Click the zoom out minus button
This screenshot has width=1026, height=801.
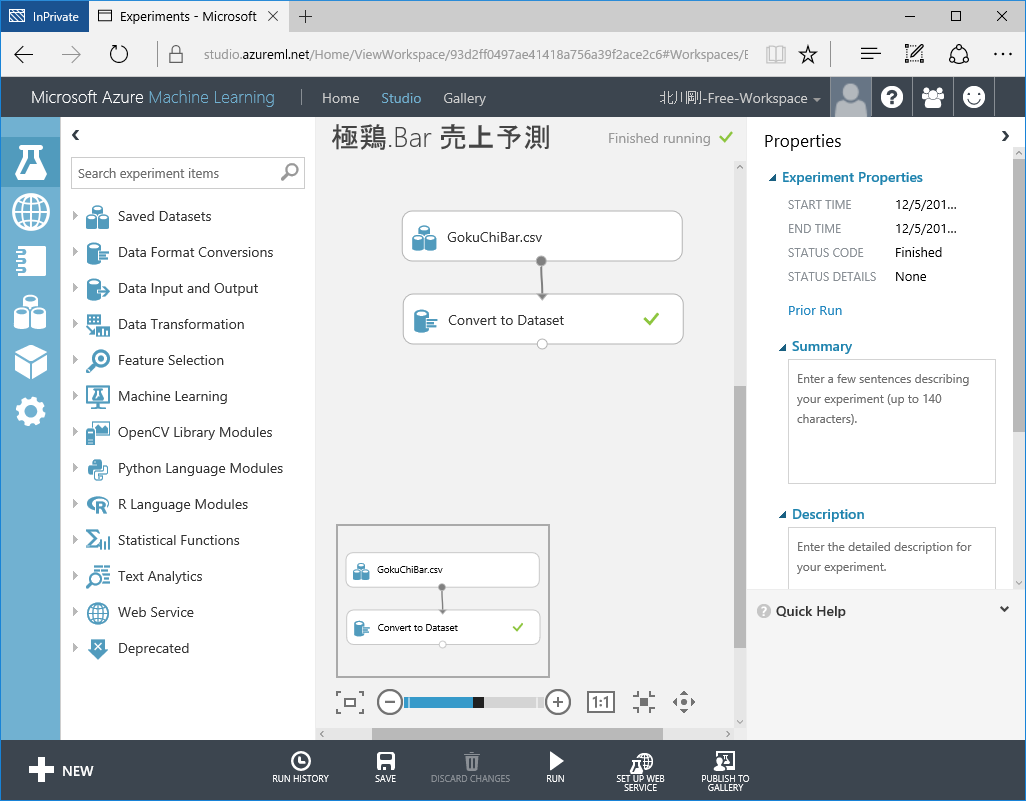(x=389, y=702)
